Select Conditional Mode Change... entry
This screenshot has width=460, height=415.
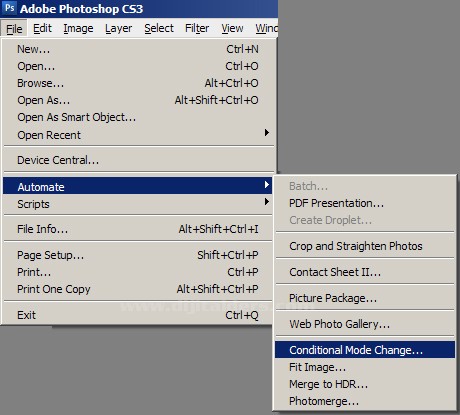pos(365,350)
